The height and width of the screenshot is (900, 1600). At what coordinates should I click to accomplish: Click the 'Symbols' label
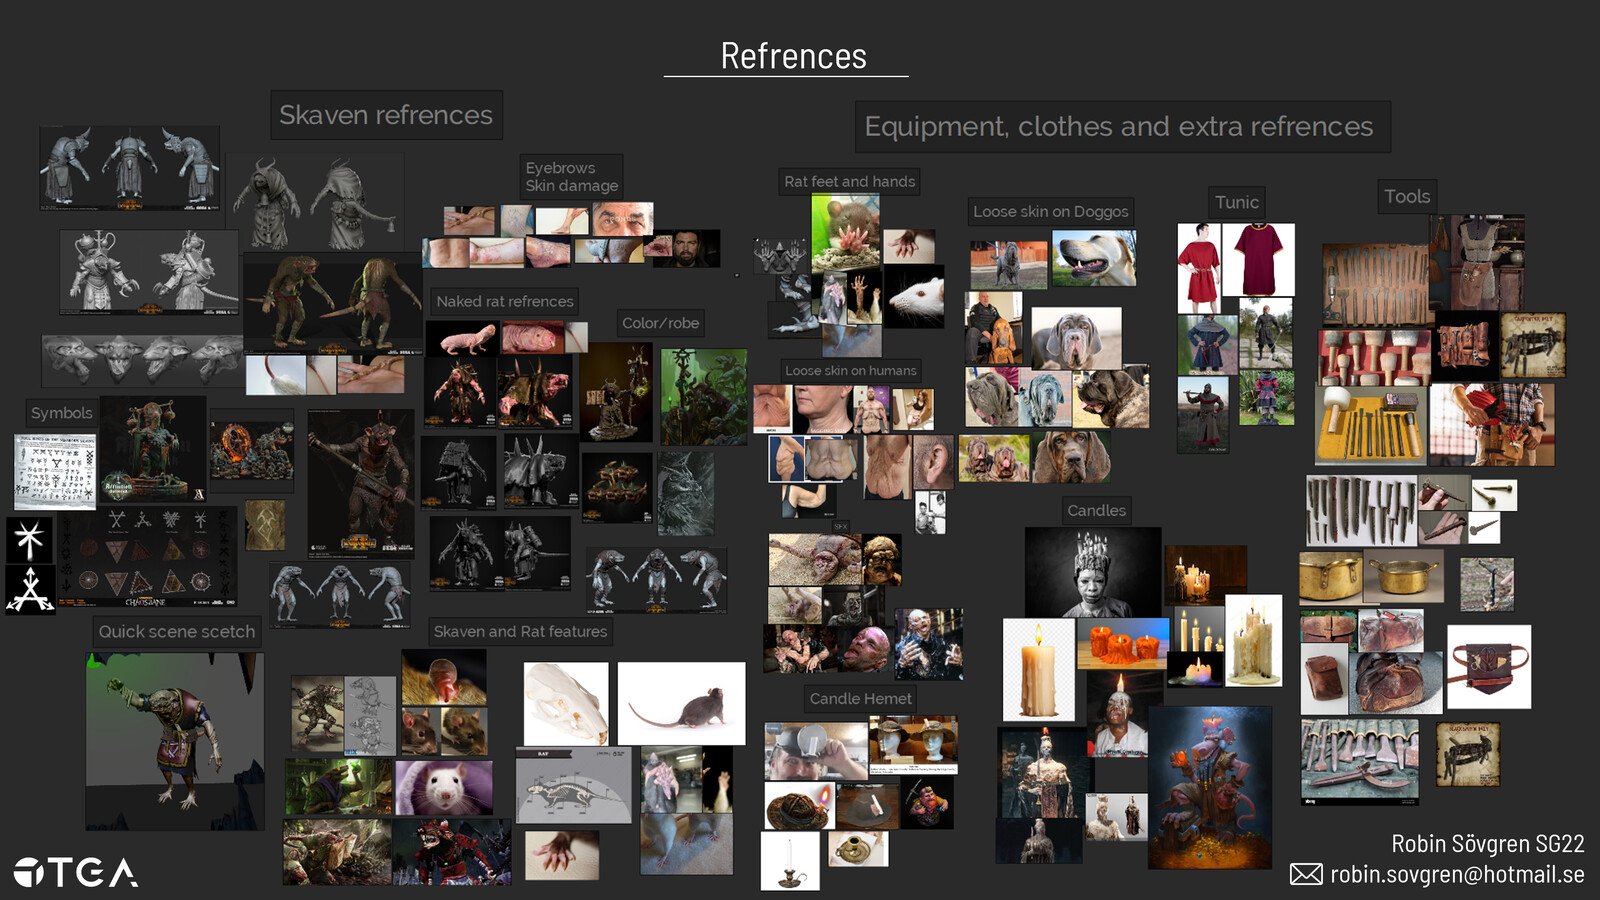[x=62, y=413]
